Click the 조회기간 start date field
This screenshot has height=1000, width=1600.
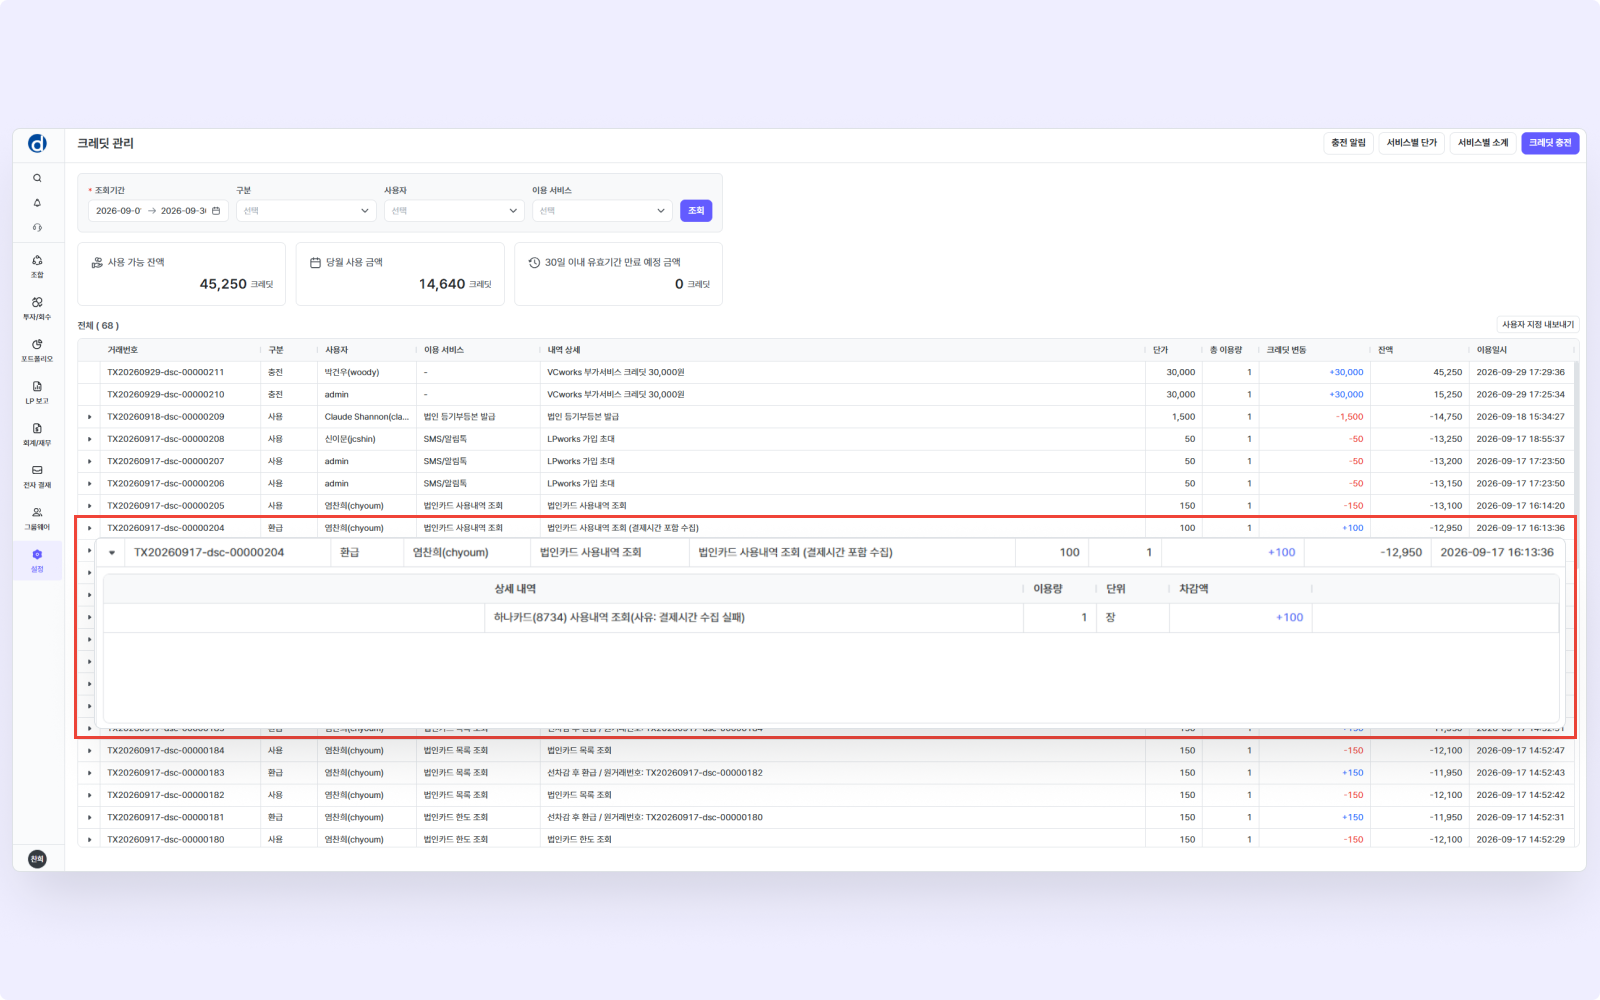tap(119, 211)
